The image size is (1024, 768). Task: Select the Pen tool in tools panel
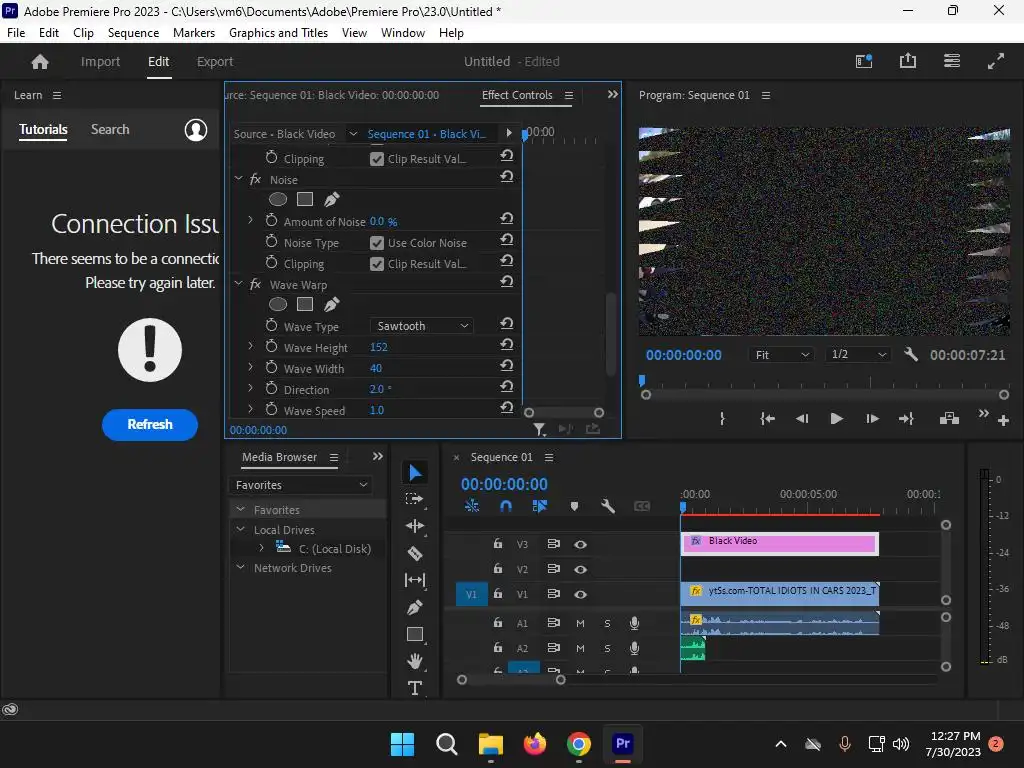pos(415,607)
